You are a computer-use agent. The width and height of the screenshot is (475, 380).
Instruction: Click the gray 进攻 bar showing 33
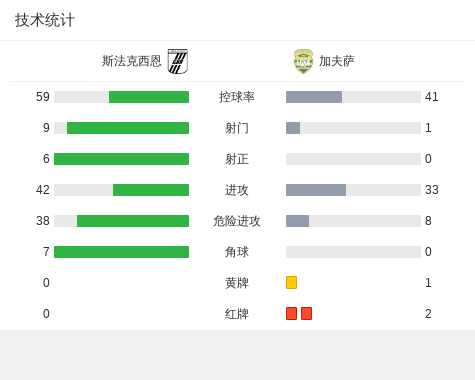(316, 190)
